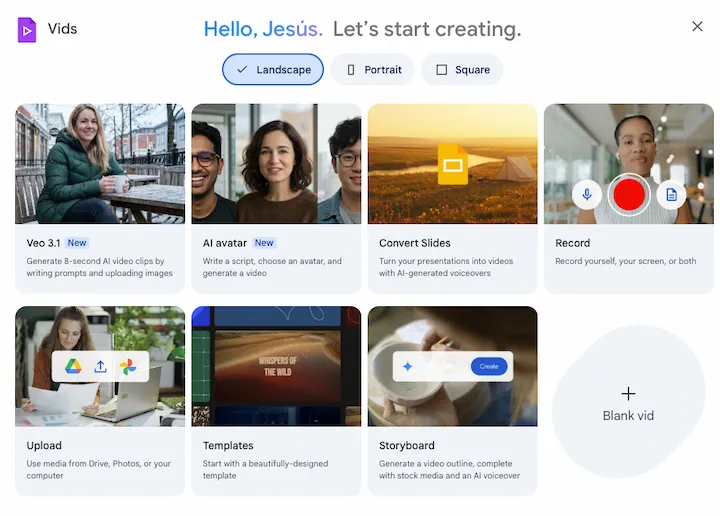Open the Veo 3.1 card thumbnail
This screenshot has width=720, height=516.
[100, 164]
